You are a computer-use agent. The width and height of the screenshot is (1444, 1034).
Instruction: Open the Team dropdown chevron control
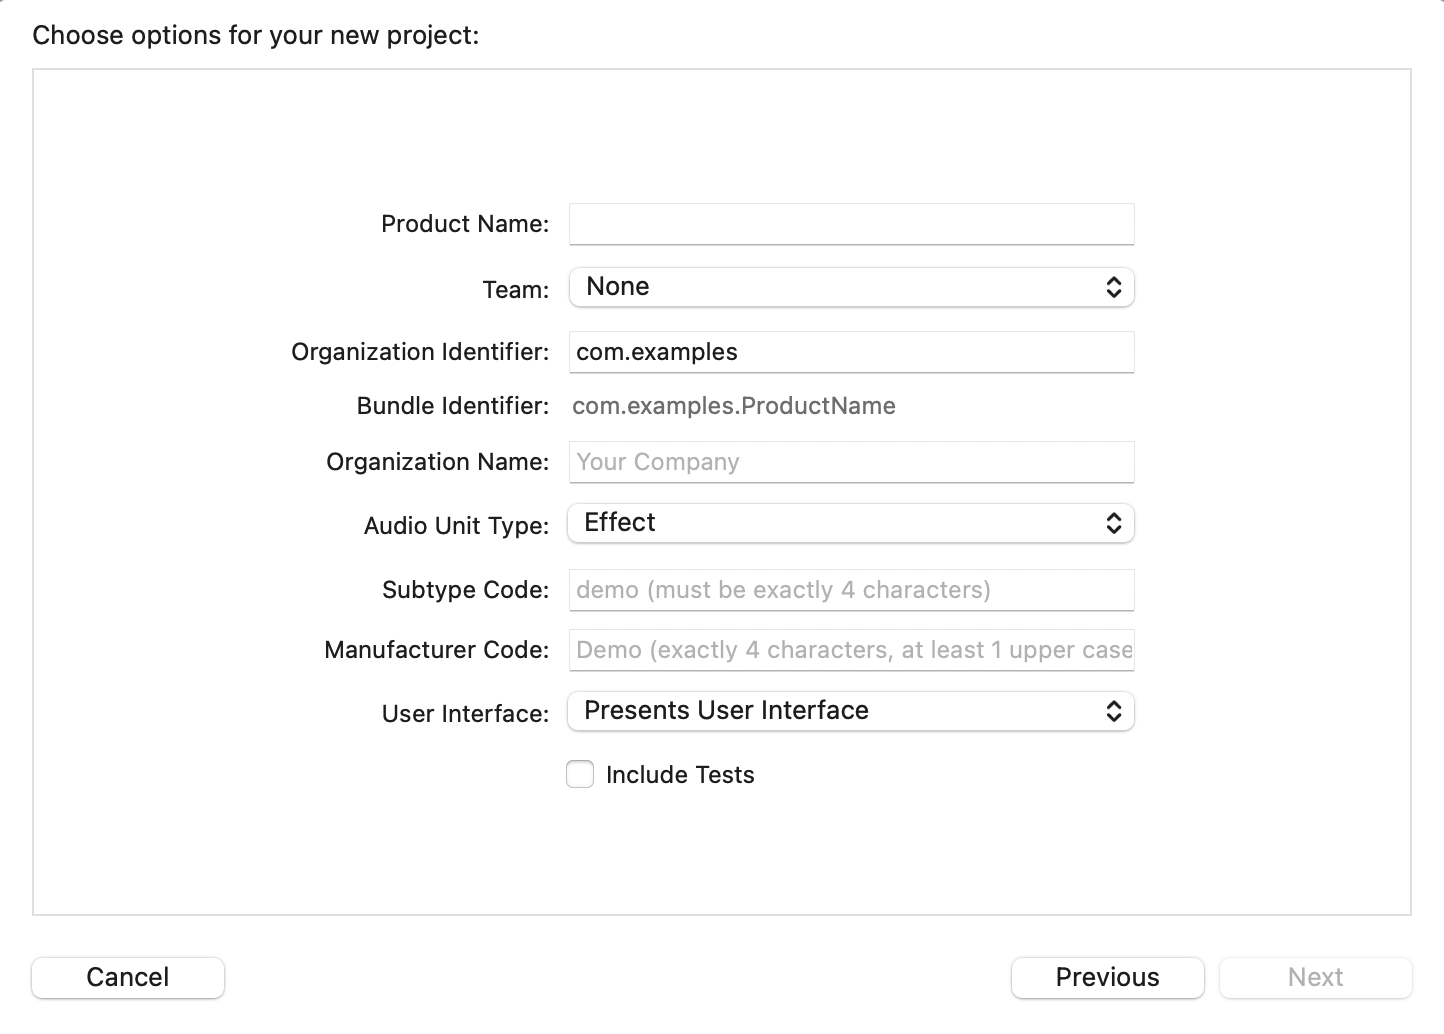point(1113,287)
